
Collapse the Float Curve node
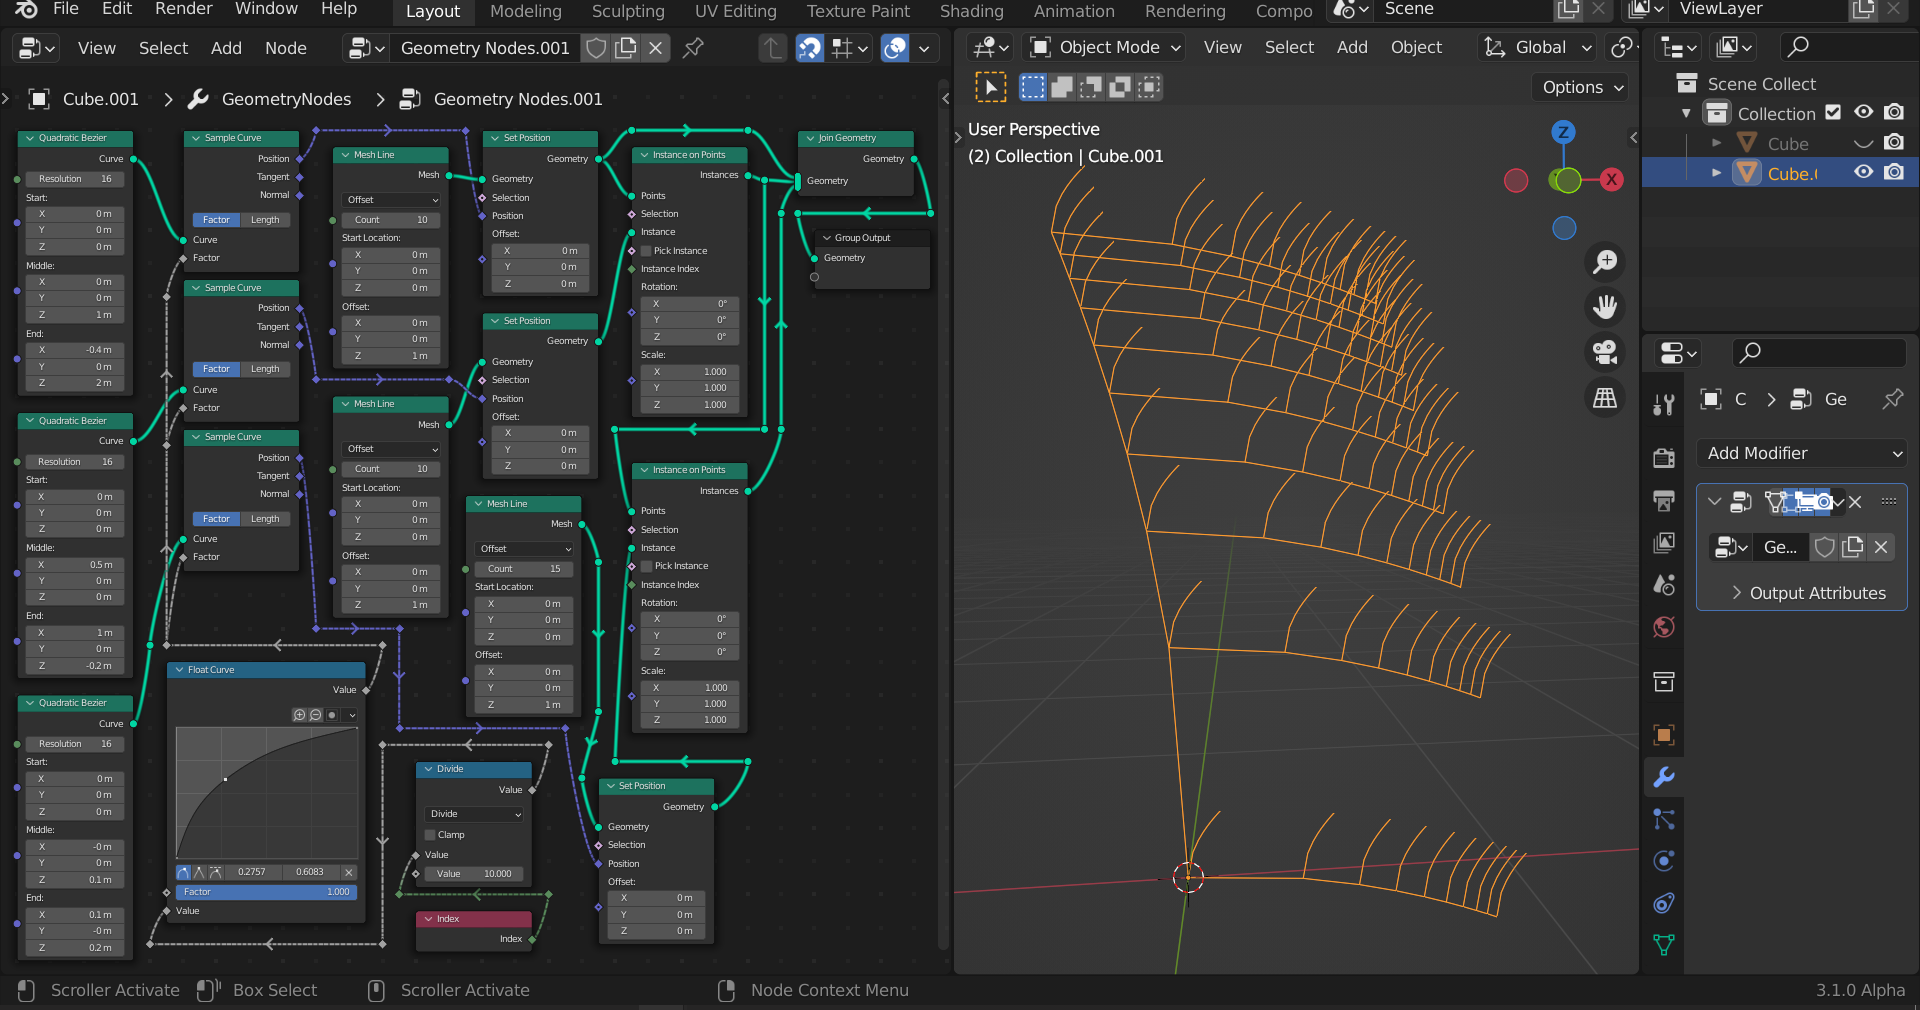click(x=179, y=670)
